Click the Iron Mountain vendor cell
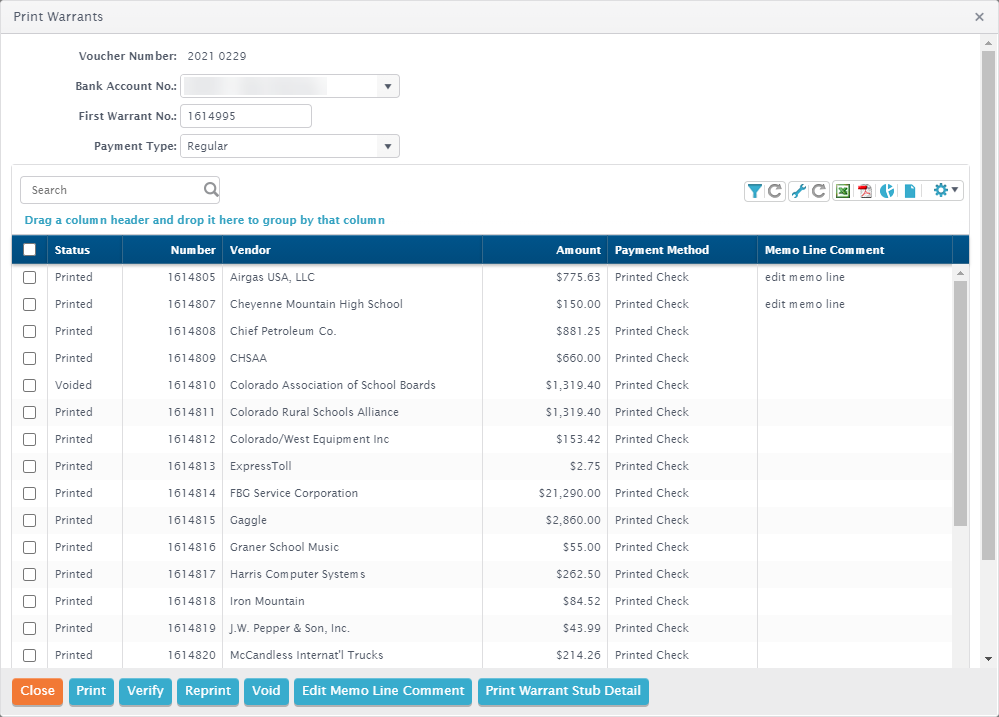This screenshot has height=717, width=999. (268, 601)
